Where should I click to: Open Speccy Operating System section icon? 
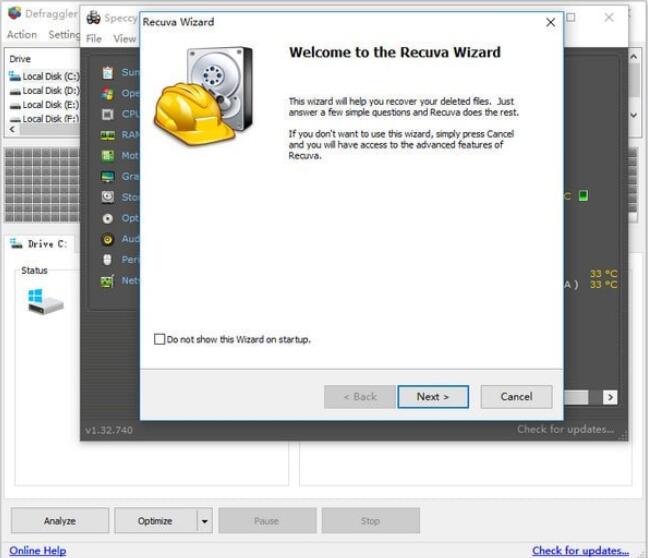tap(107, 93)
